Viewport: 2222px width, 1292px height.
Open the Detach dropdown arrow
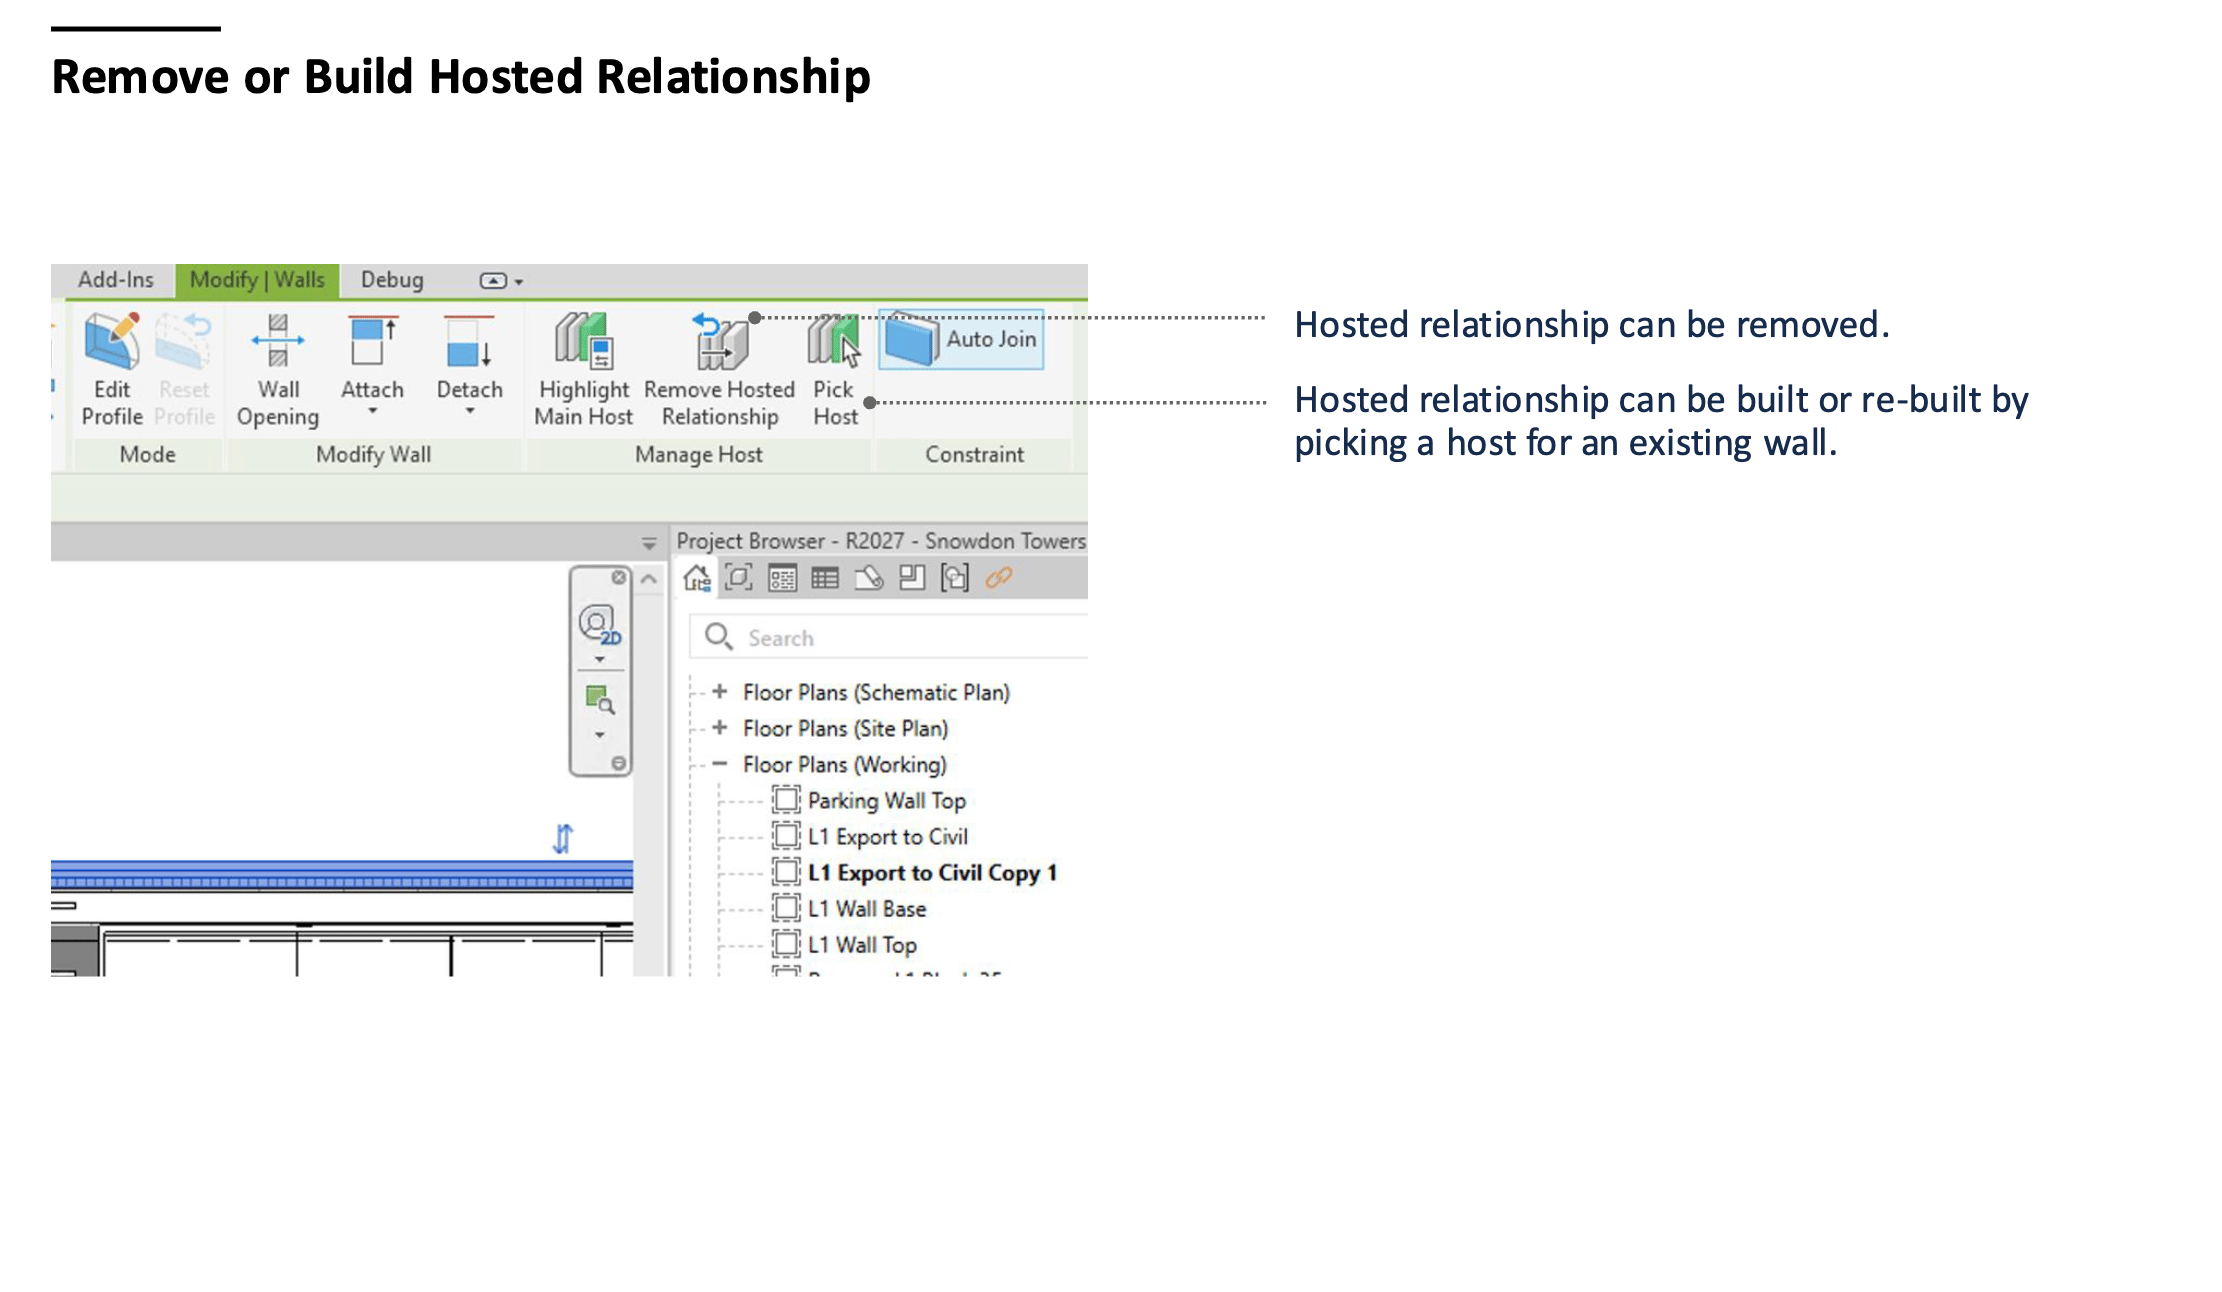point(469,411)
